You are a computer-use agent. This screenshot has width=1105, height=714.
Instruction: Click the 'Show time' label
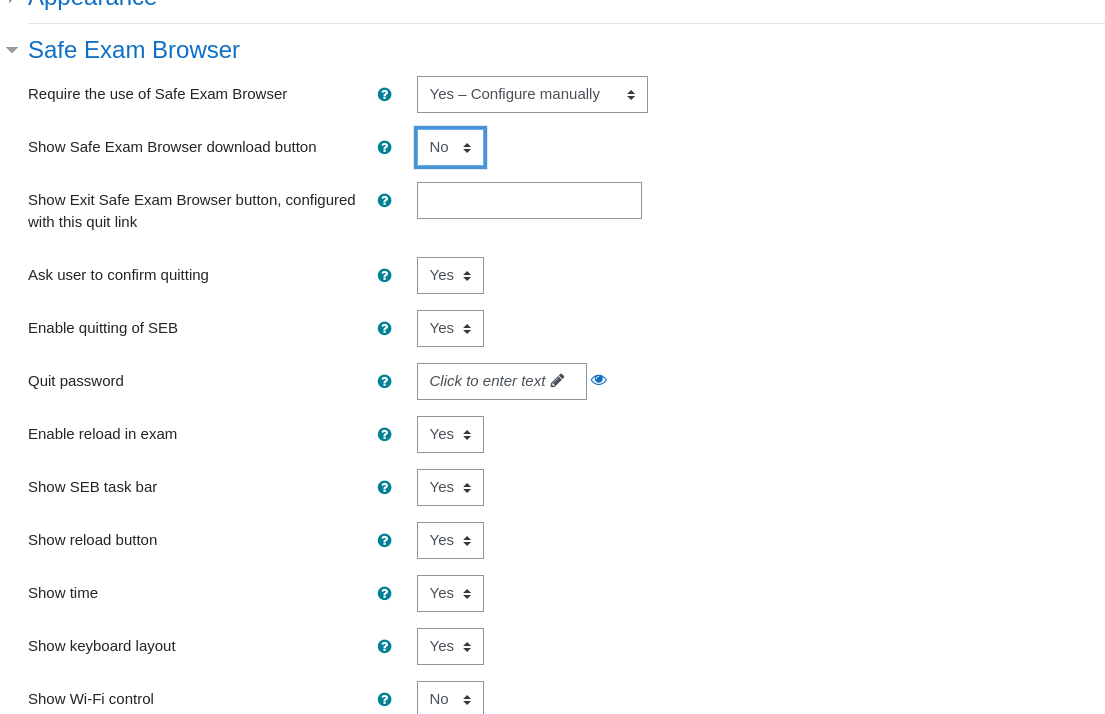(63, 593)
